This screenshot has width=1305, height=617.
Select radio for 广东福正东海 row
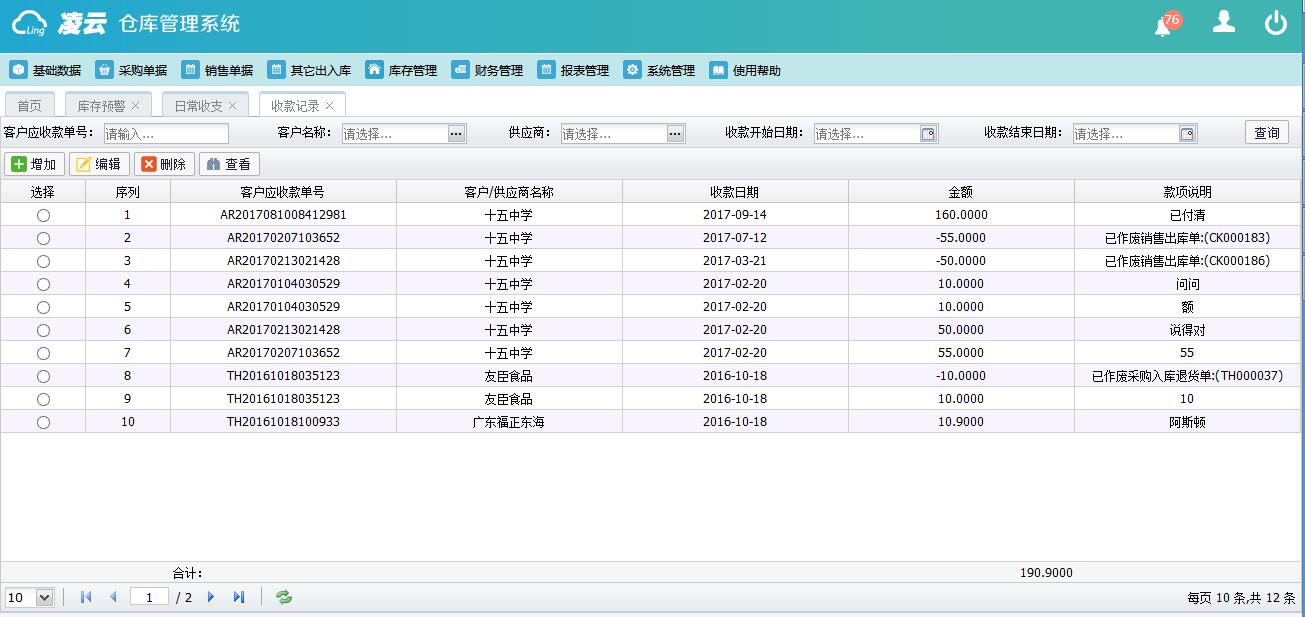[x=43, y=422]
